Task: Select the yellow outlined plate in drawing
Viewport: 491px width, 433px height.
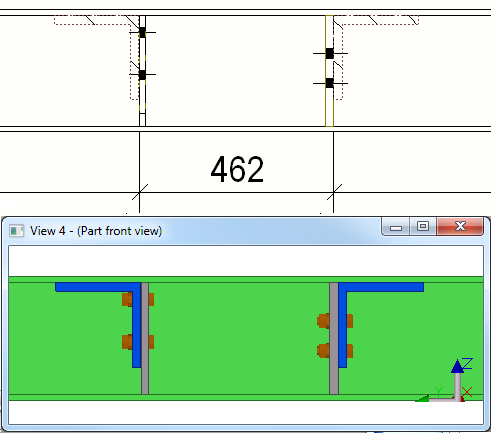Action: [x=329, y=71]
